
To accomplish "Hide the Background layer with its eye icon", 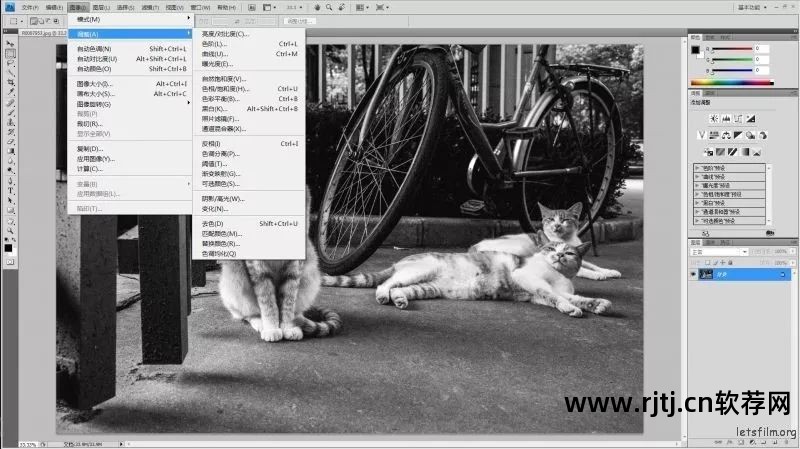I will point(693,273).
